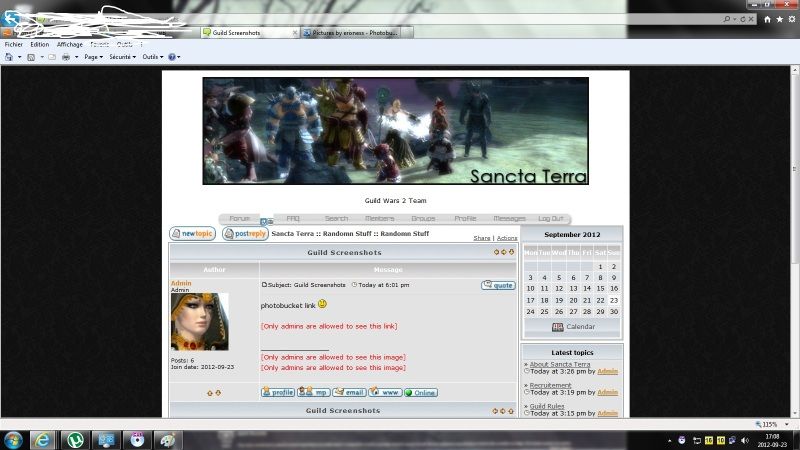Go to the browser Home icon

tap(767, 19)
